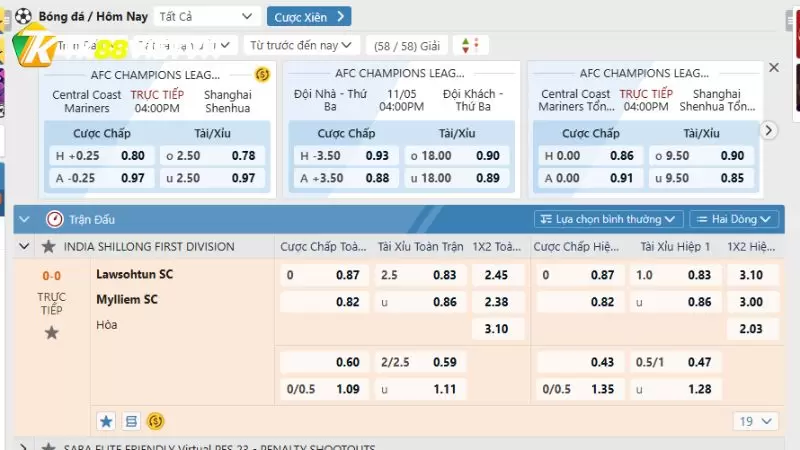Expand the 19 more markets dropdown
The width and height of the screenshot is (800, 450).
coord(756,421)
